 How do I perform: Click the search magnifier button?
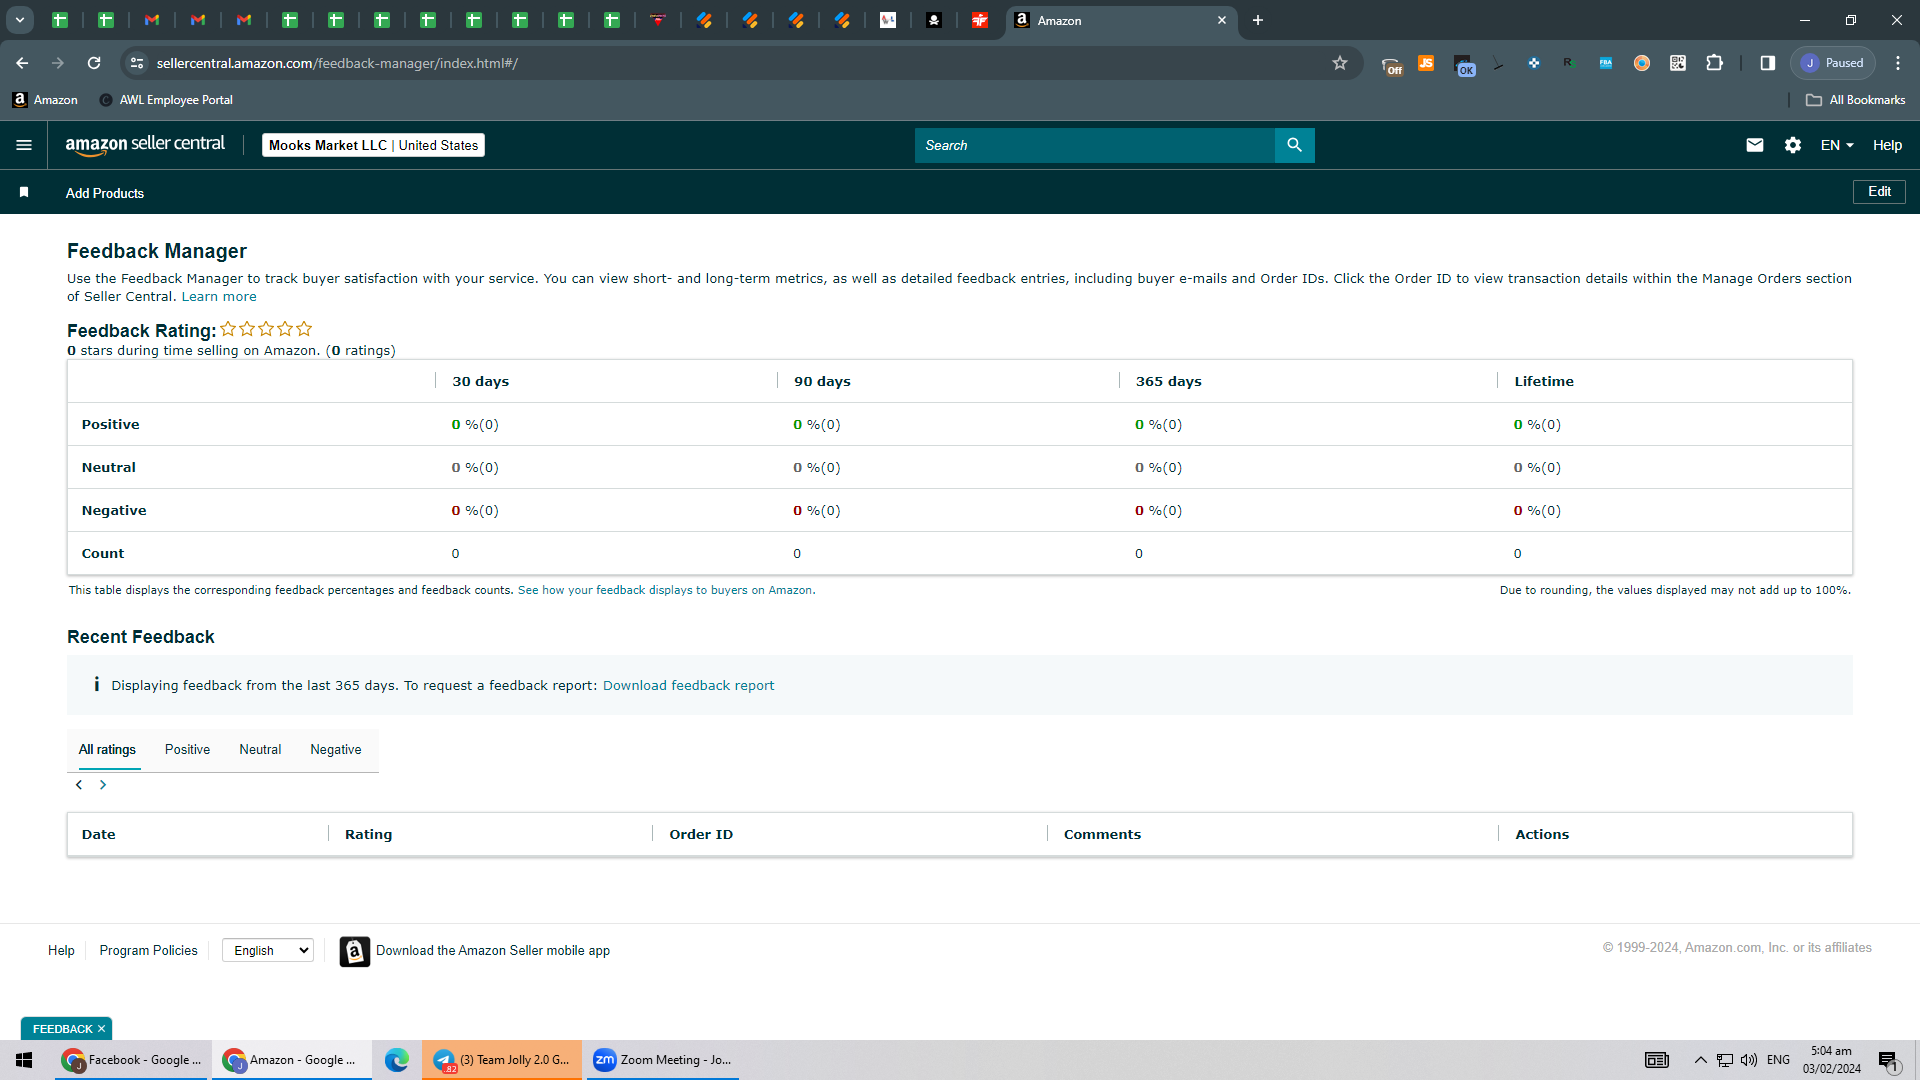[1294, 145]
